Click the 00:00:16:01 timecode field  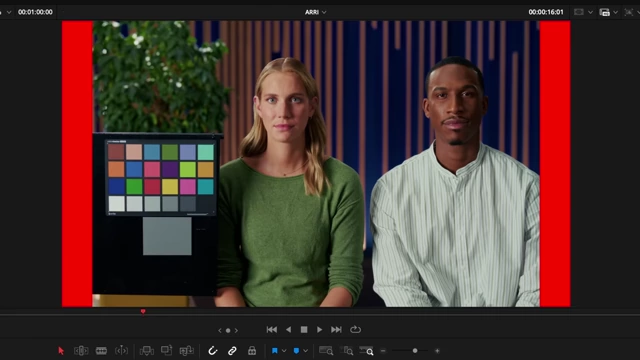pyautogui.click(x=546, y=12)
